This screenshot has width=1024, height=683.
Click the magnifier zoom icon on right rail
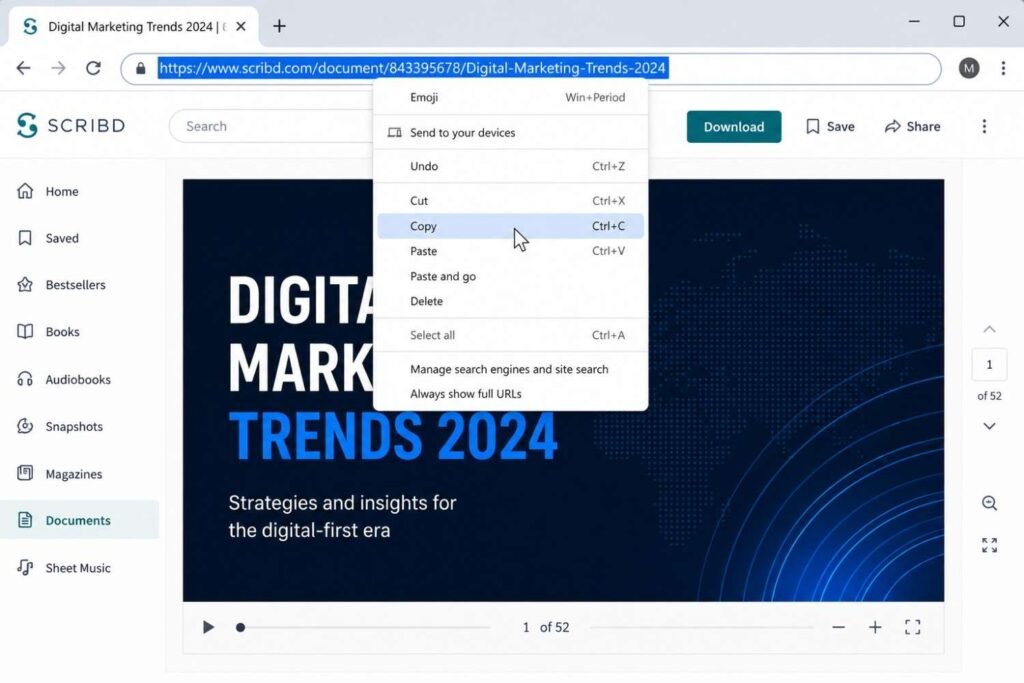click(x=989, y=503)
